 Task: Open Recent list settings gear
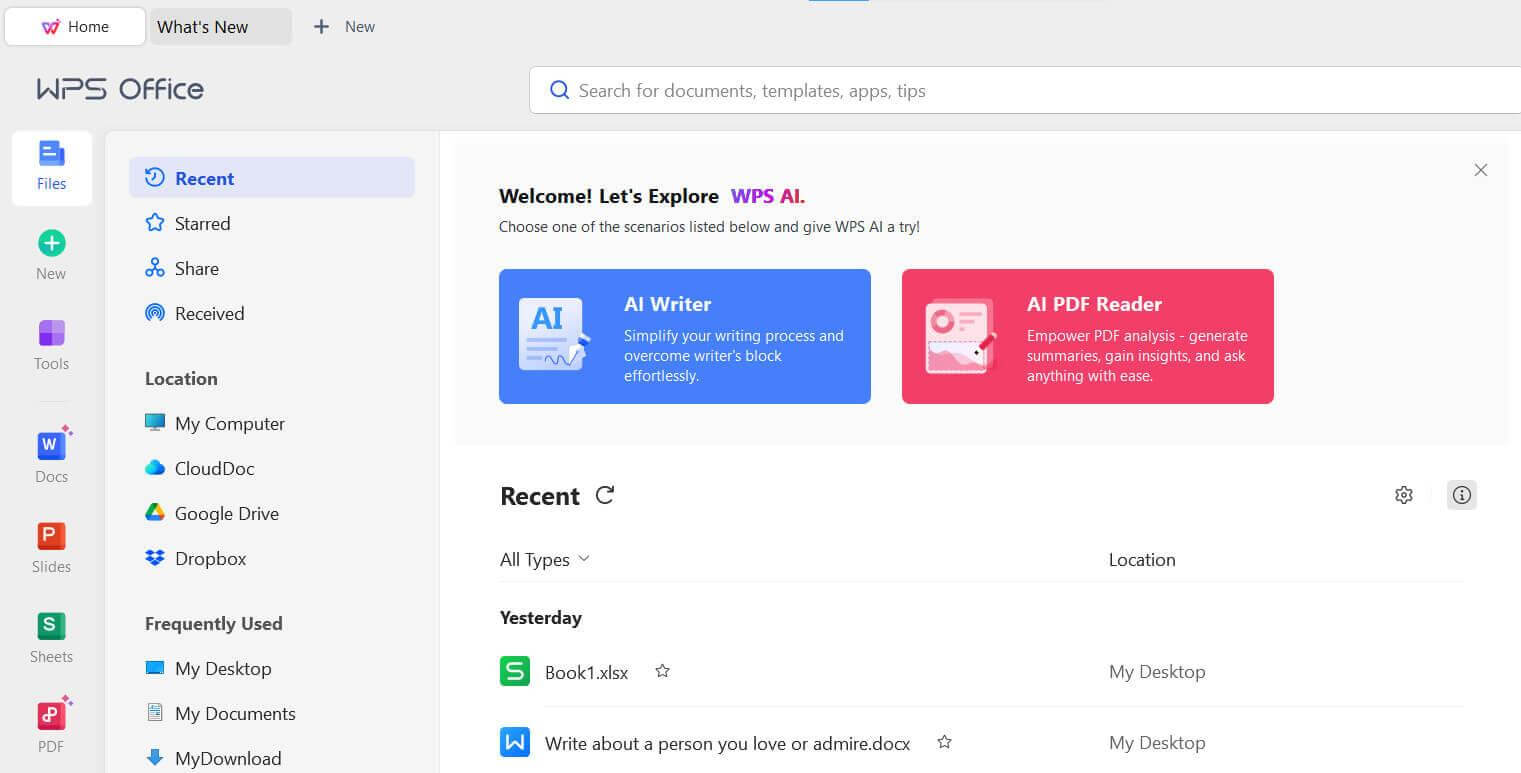click(1403, 494)
